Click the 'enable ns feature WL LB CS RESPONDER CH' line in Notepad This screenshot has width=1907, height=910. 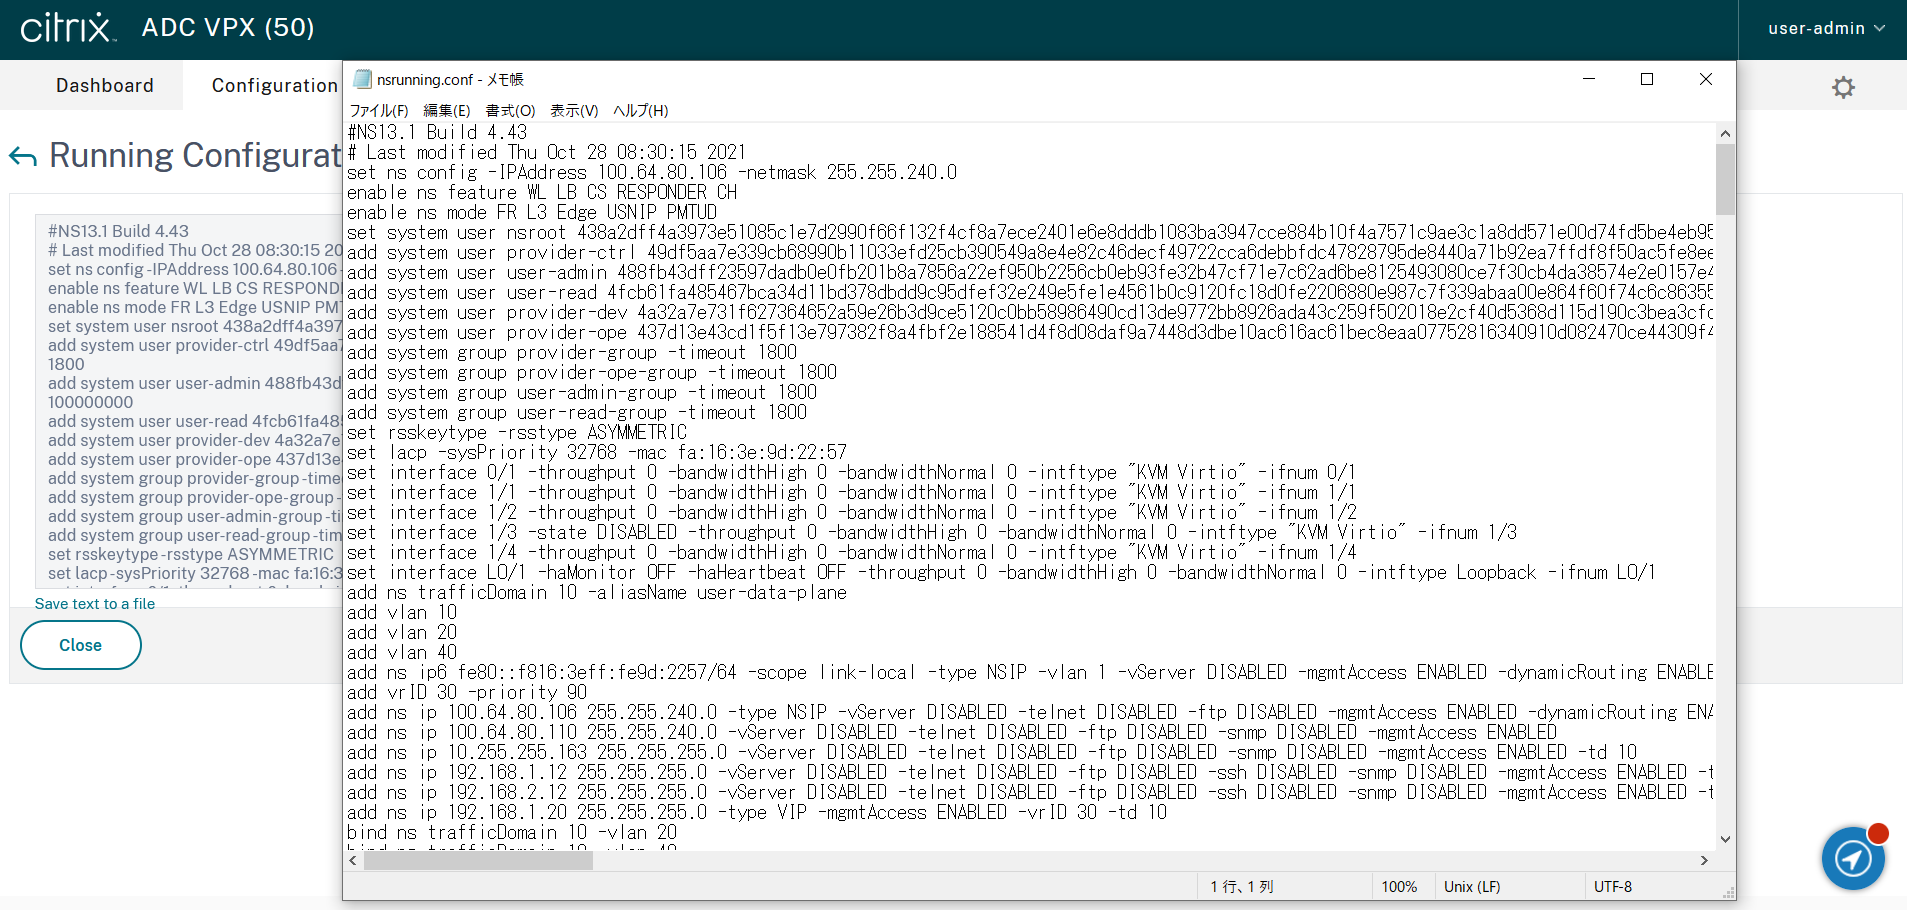click(x=542, y=192)
